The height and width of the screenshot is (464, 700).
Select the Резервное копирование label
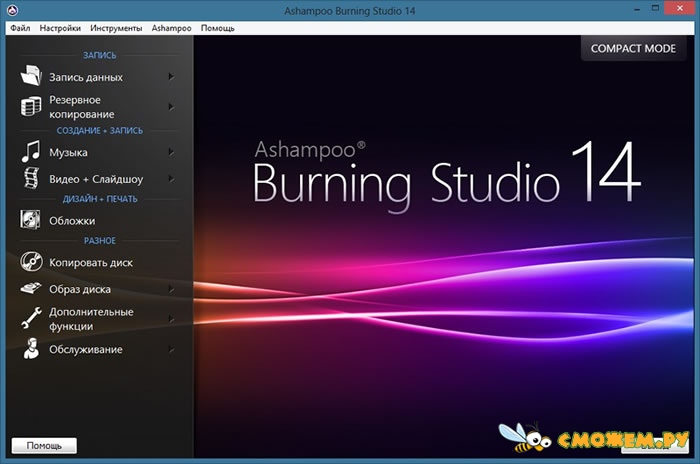click(82, 107)
